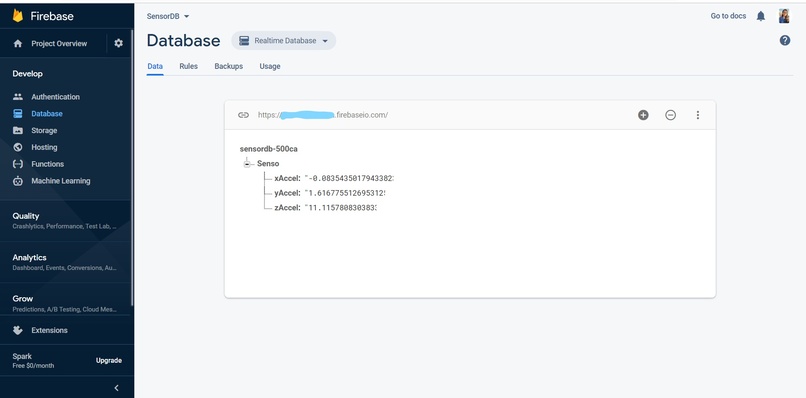Image resolution: width=806 pixels, height=398 pixels.
Task: Open the help question mark icon
Action: pos(785,41)
